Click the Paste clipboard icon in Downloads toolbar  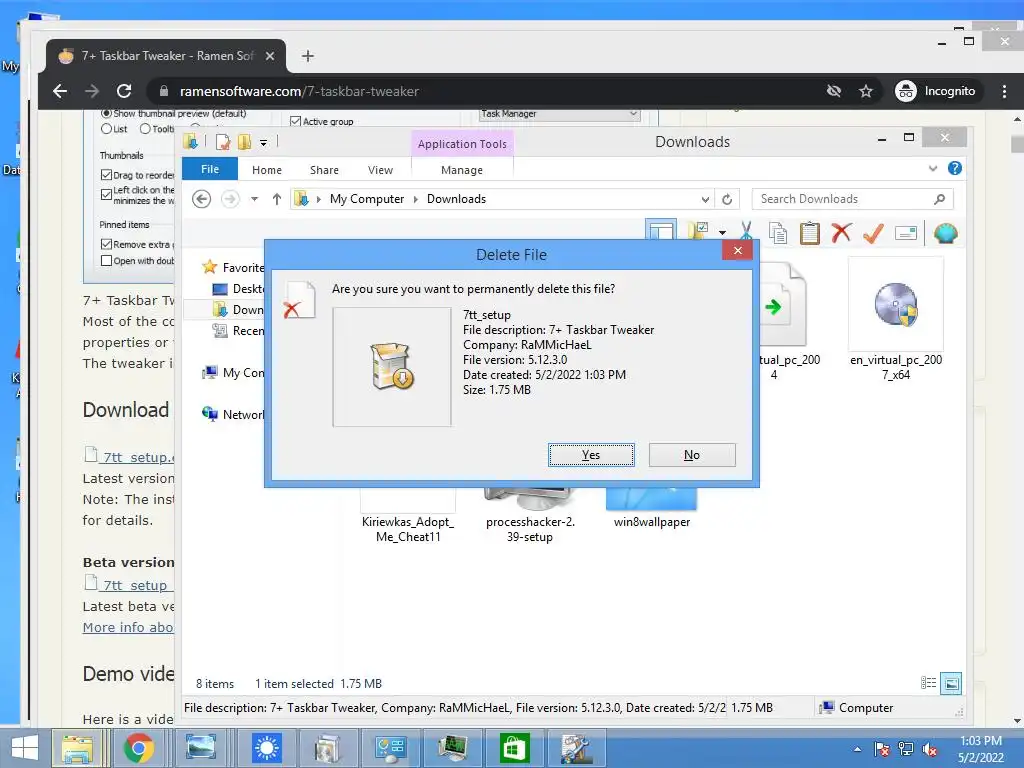pyautogui.click(x=809, y=232)
